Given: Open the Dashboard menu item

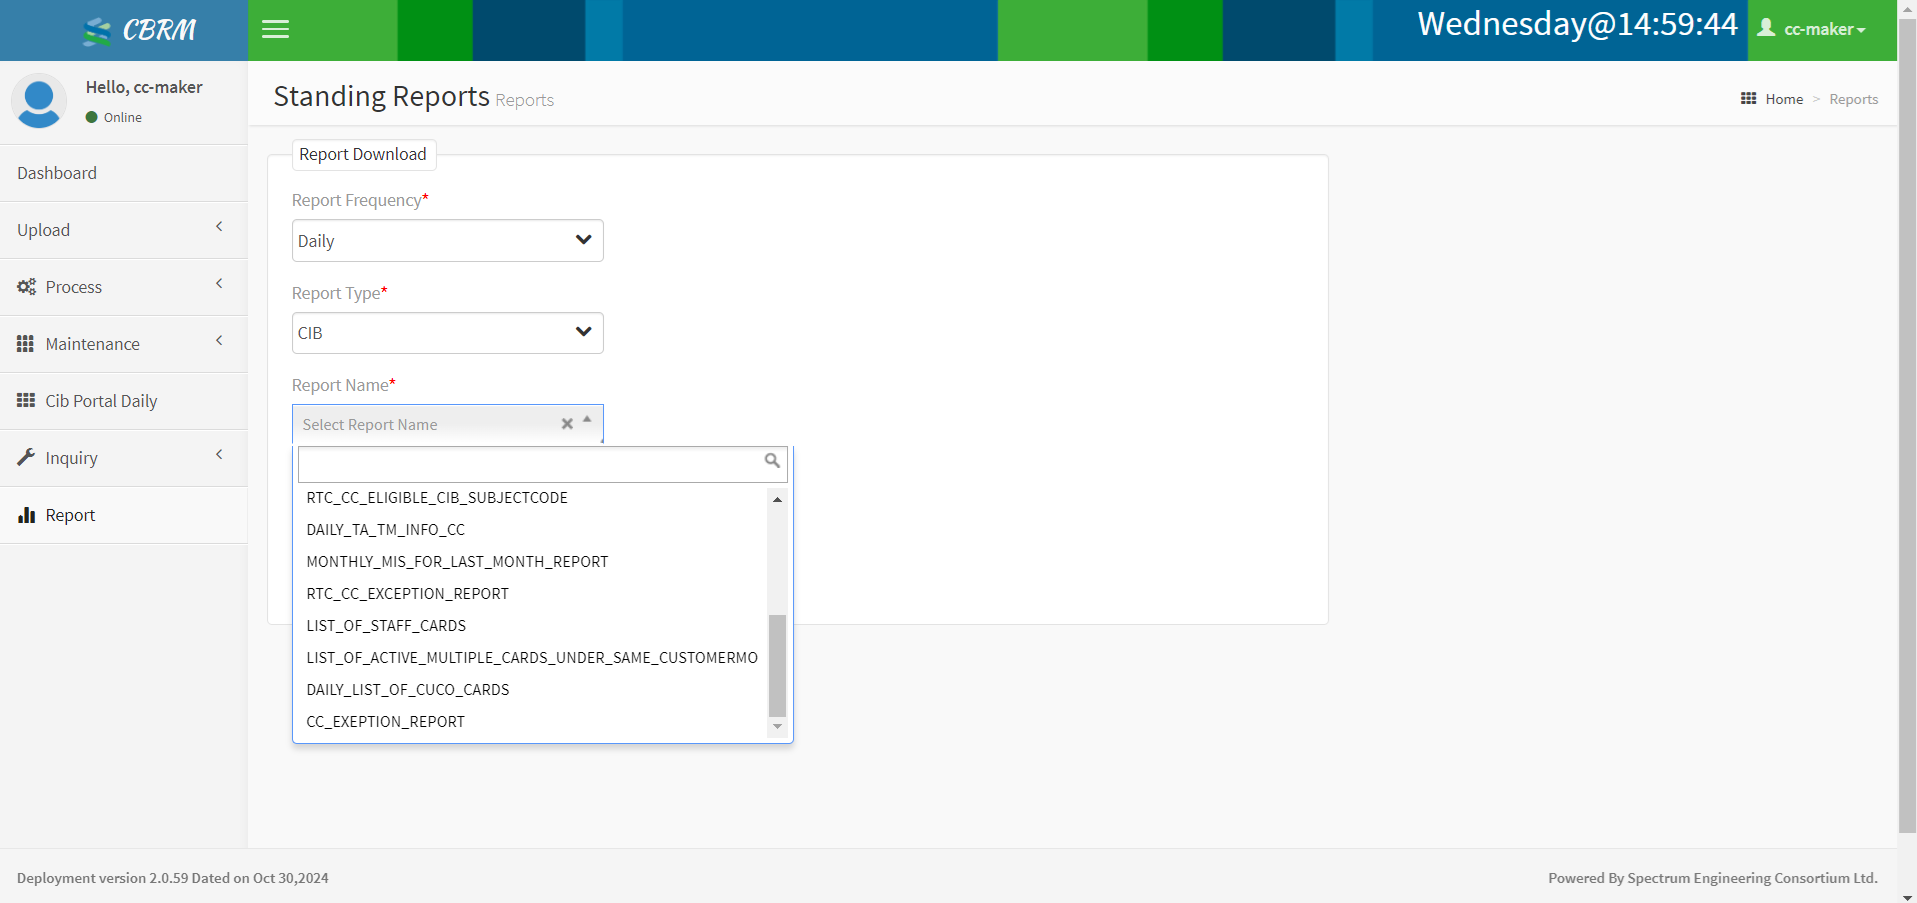Looking at the screenshot, I should 124,173.
